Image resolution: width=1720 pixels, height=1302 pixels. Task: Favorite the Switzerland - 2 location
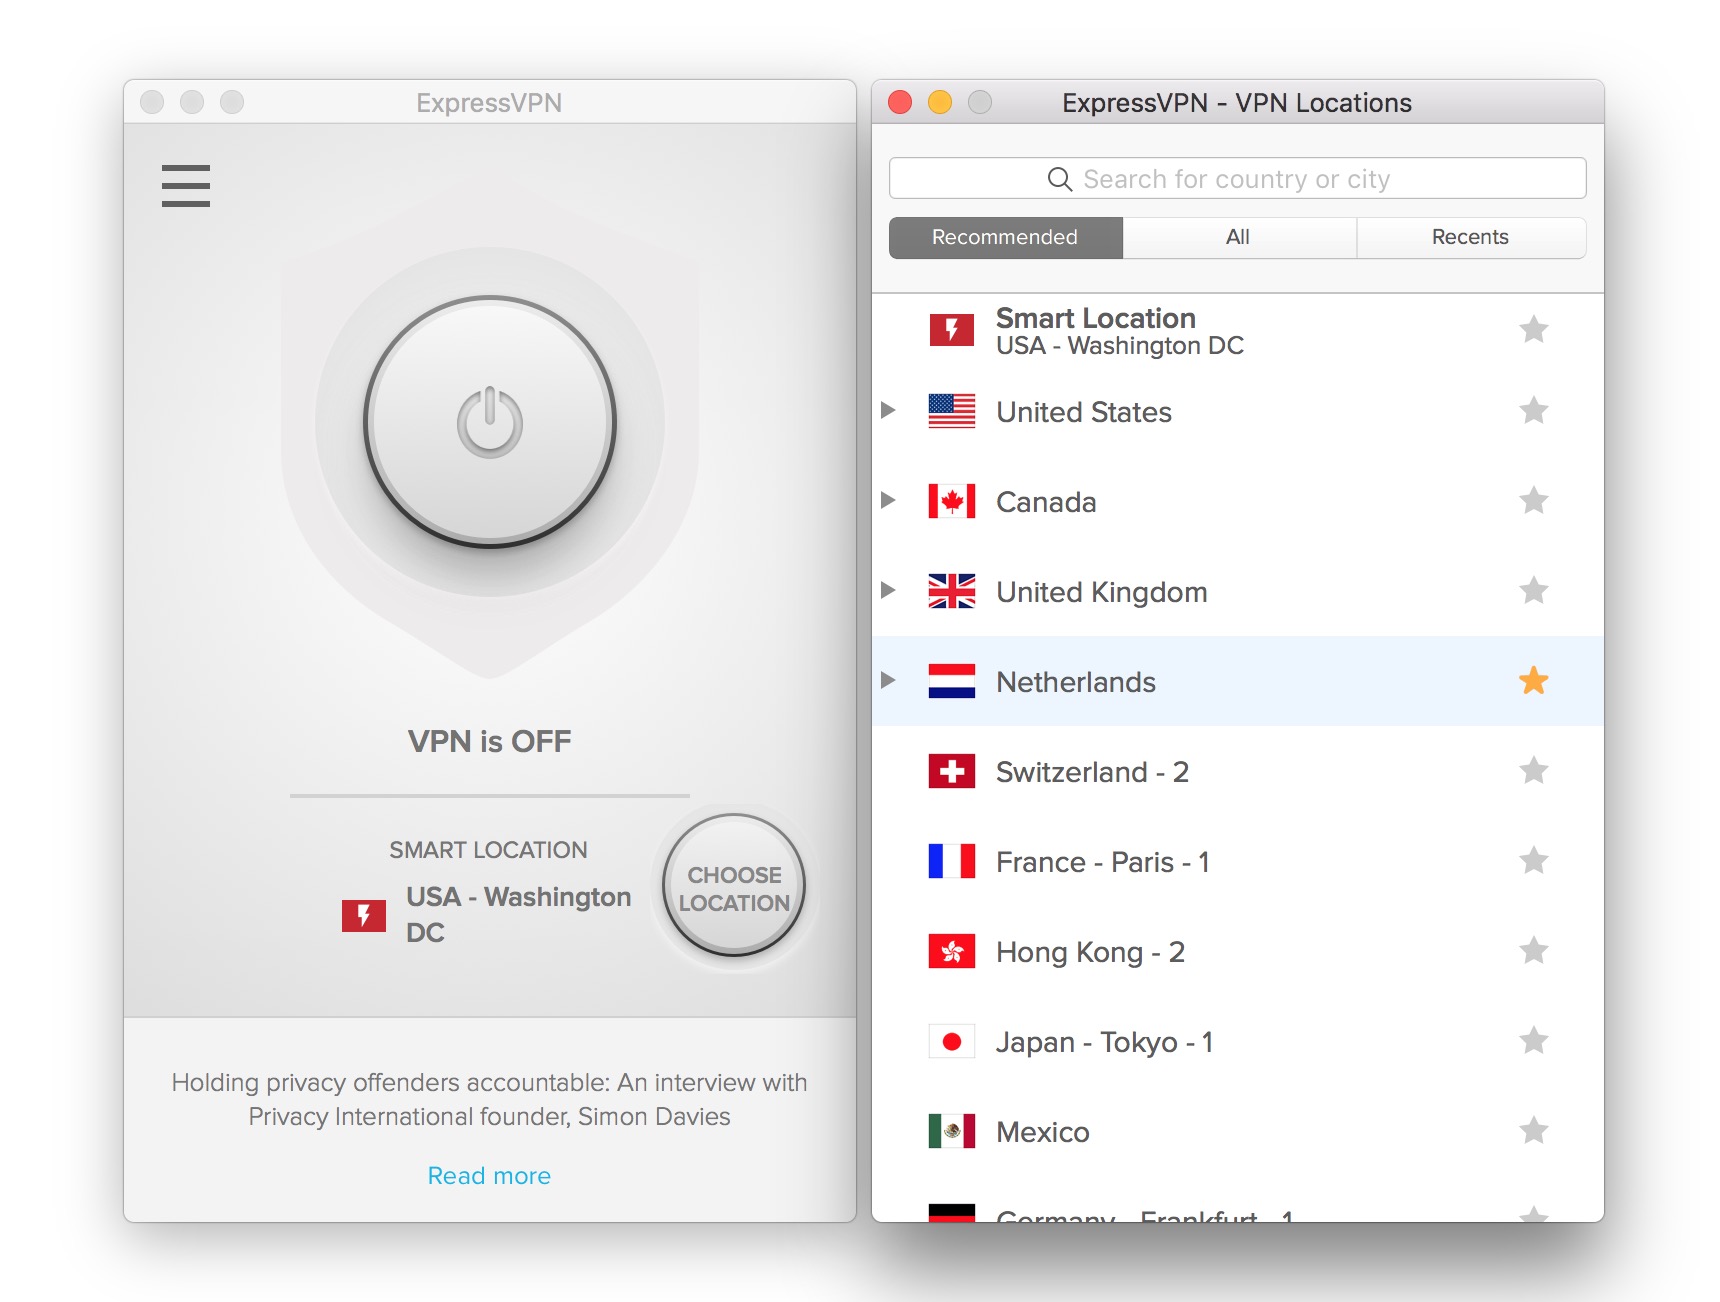pyautogui.click(x=1533, y=771)
